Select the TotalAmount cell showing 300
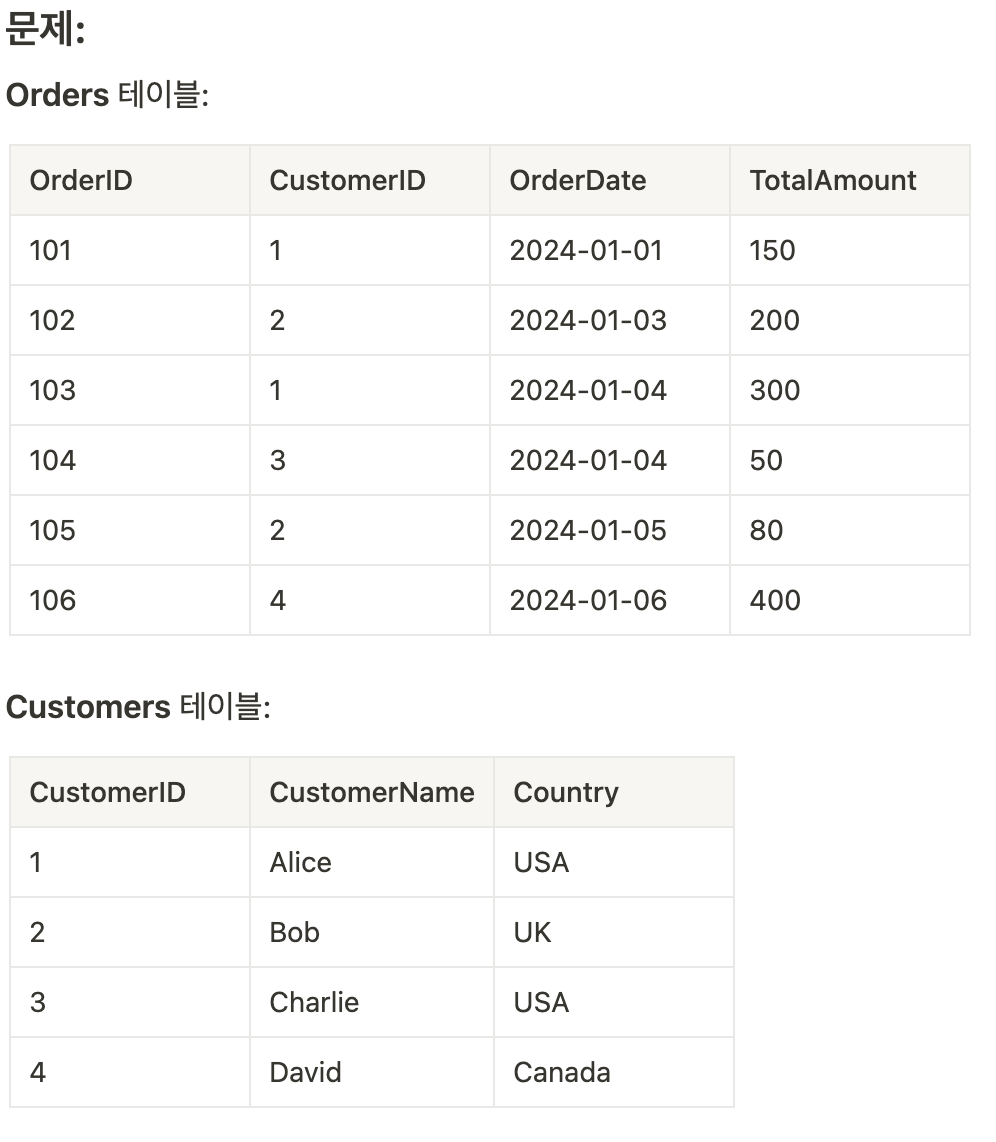This screenshot has height=1142, width=996. tap(775, 390)
